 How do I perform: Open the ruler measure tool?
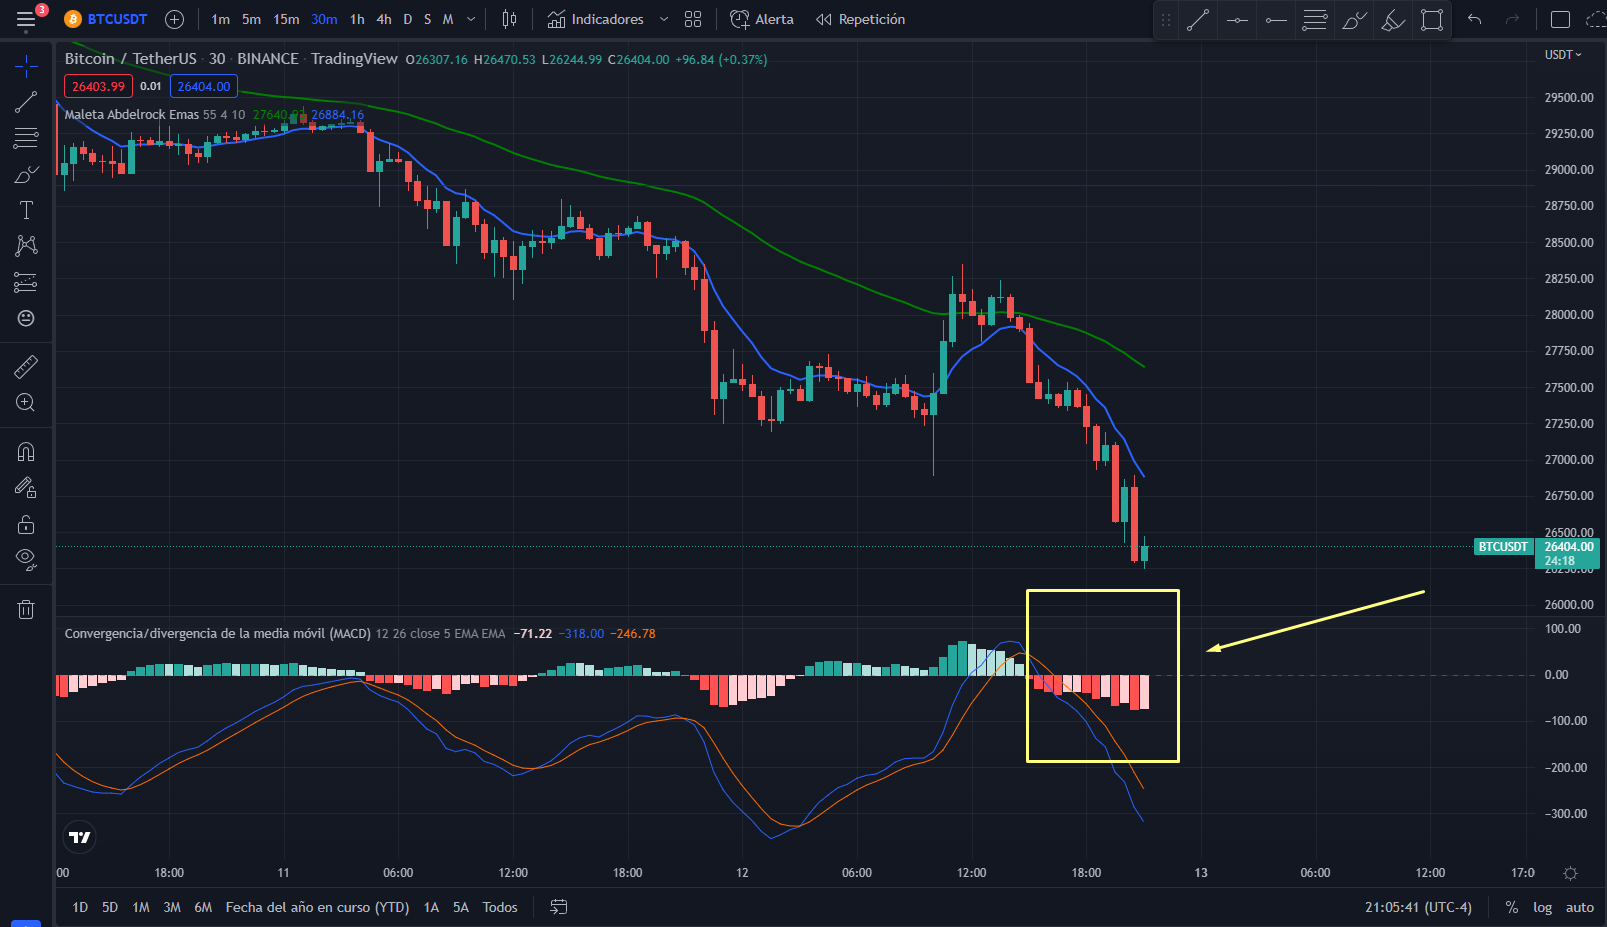[26, 367]
